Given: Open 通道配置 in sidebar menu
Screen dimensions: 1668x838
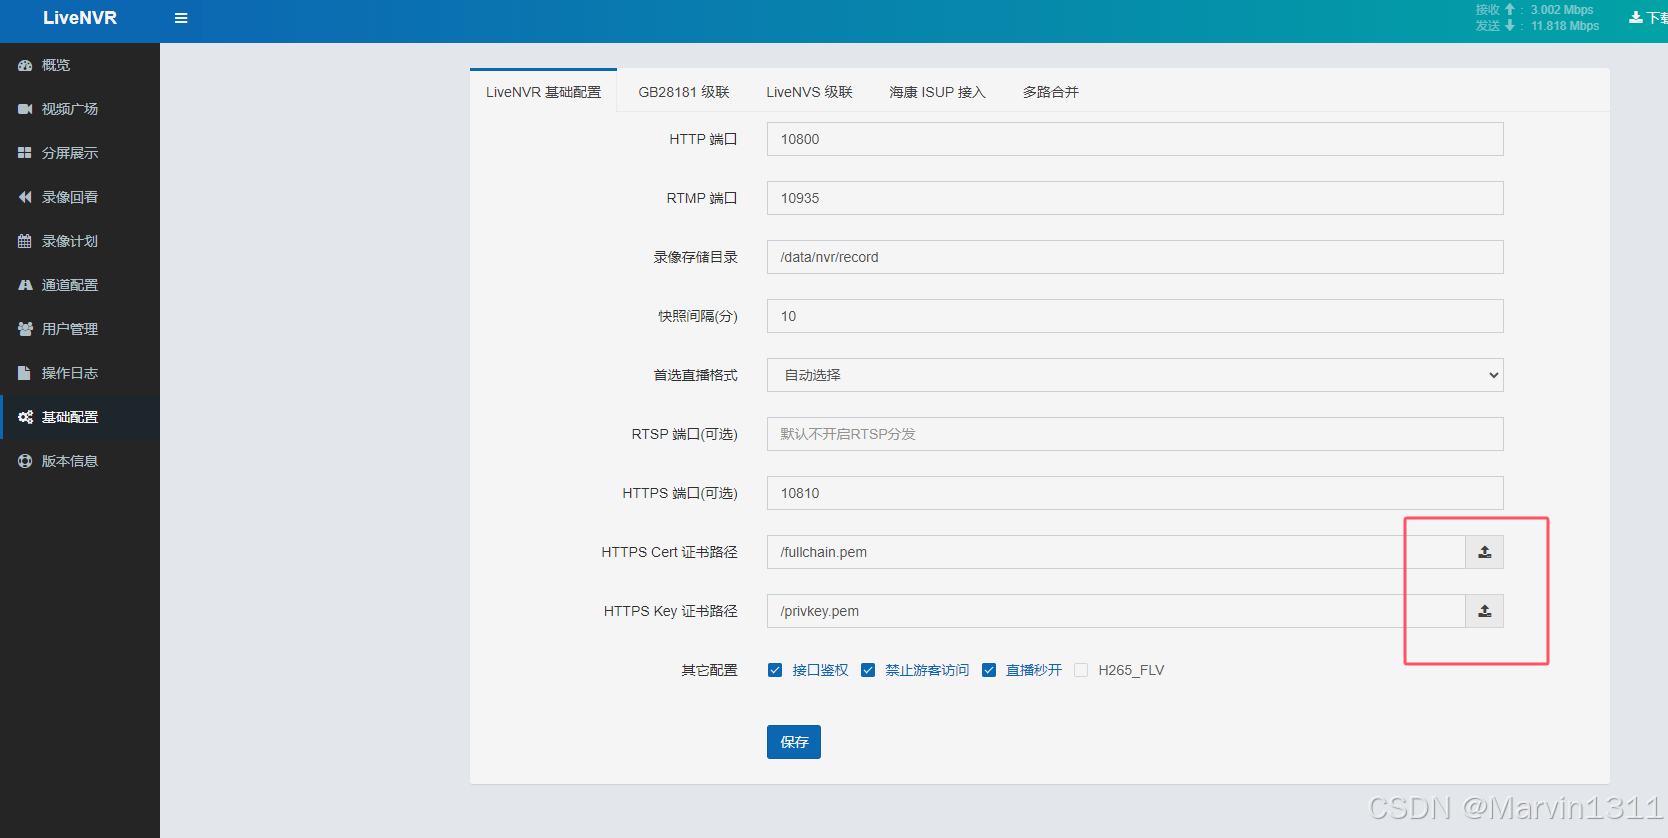Looking at the screenshot, I should 80,285.
